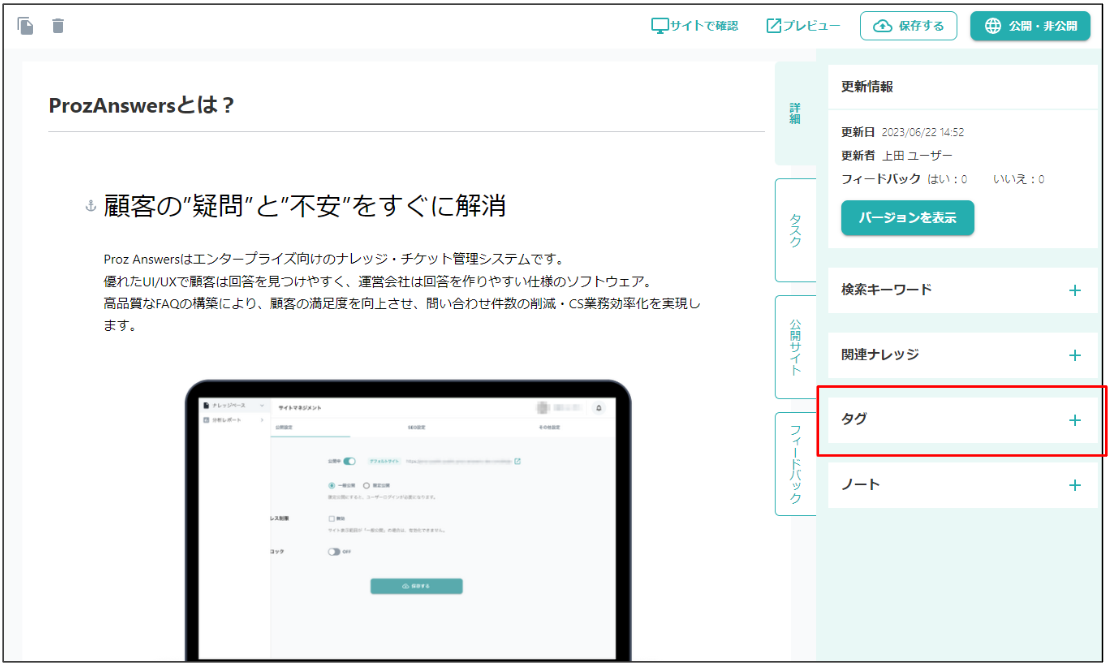Click the 更新日 2023/06/22 14:52 text

pos(903,132)
